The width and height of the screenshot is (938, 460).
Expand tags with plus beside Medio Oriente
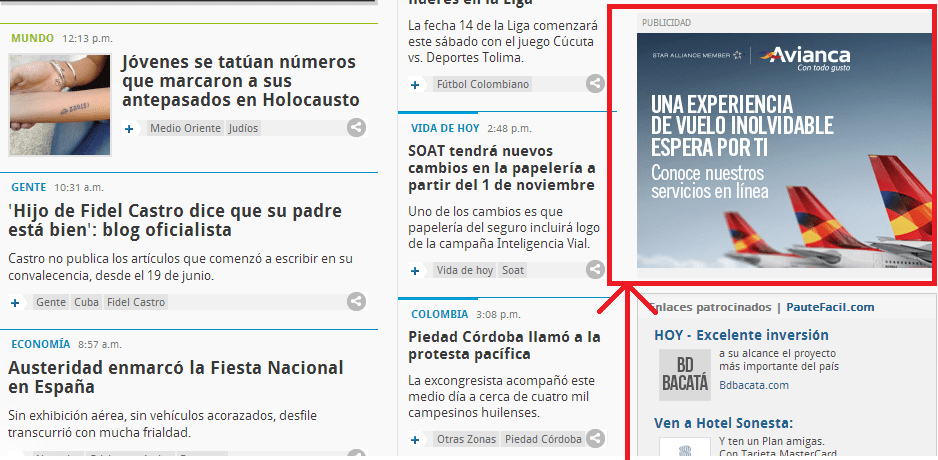(129, 128)
